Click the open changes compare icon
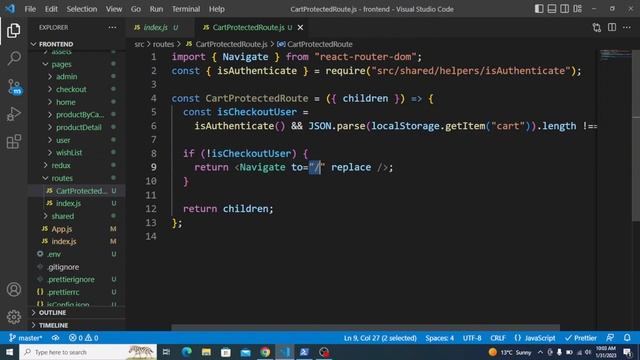The height and width of the screenshot is (360, 640). 597,27
